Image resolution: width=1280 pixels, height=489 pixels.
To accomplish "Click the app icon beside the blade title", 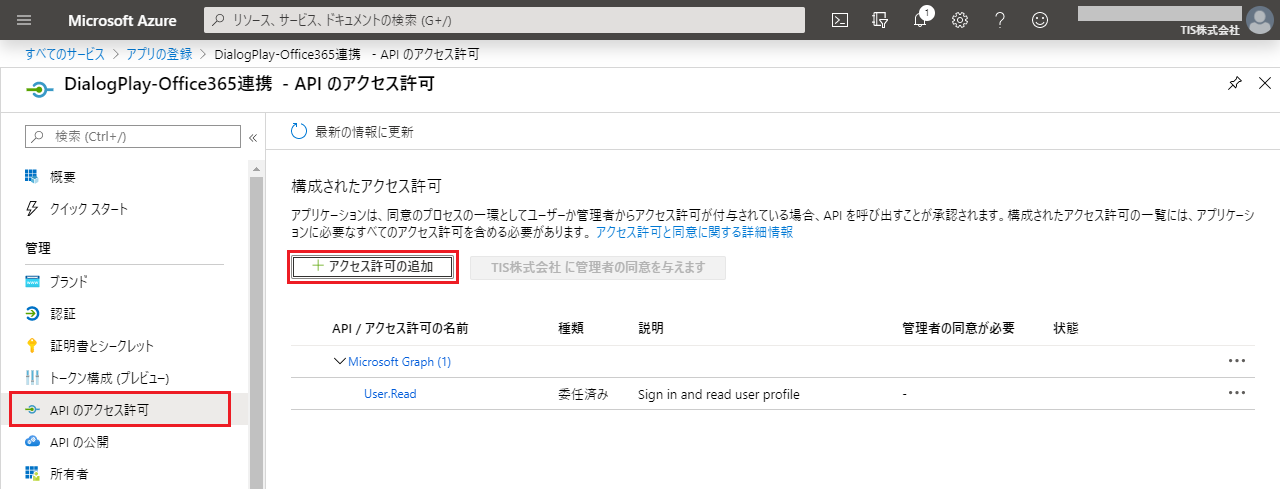I will pyautogui.click(x=38, y=88).
